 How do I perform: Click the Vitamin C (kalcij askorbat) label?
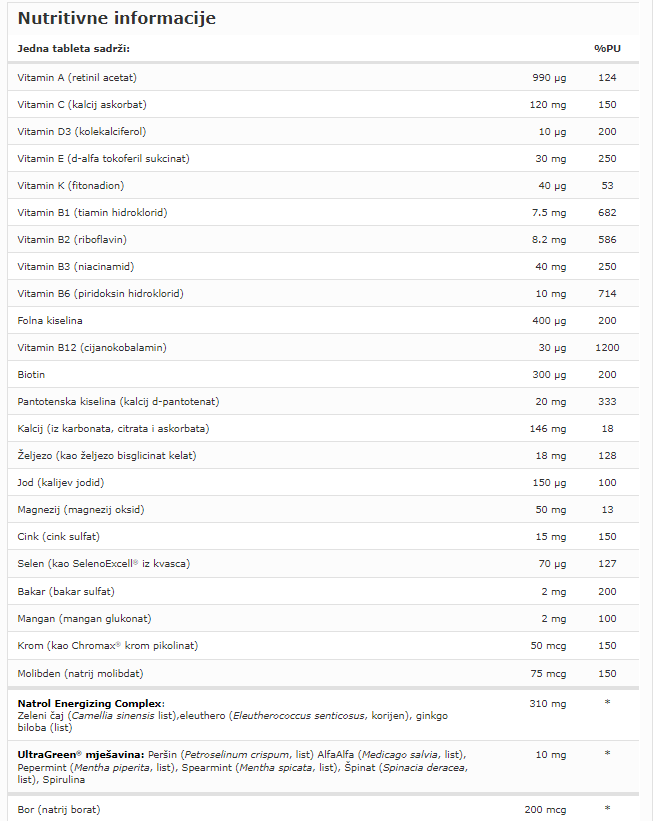(82, 105)
